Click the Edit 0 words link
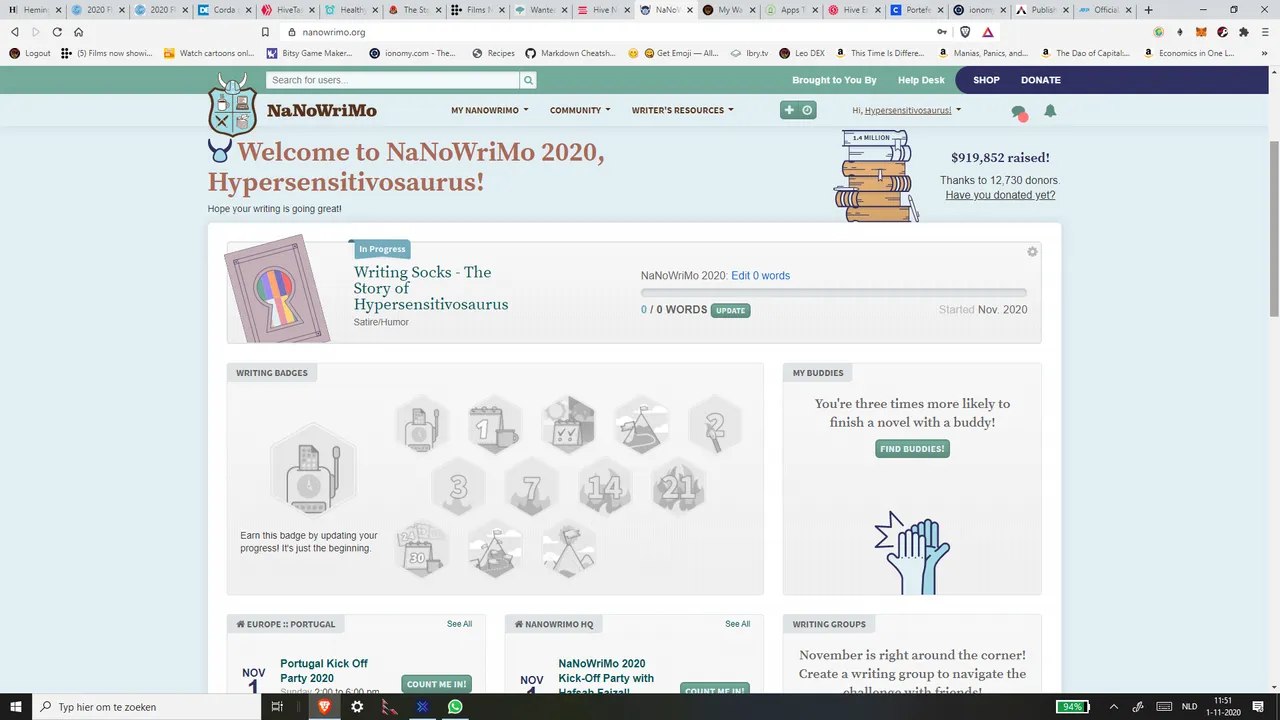 (x=760, y=276)
